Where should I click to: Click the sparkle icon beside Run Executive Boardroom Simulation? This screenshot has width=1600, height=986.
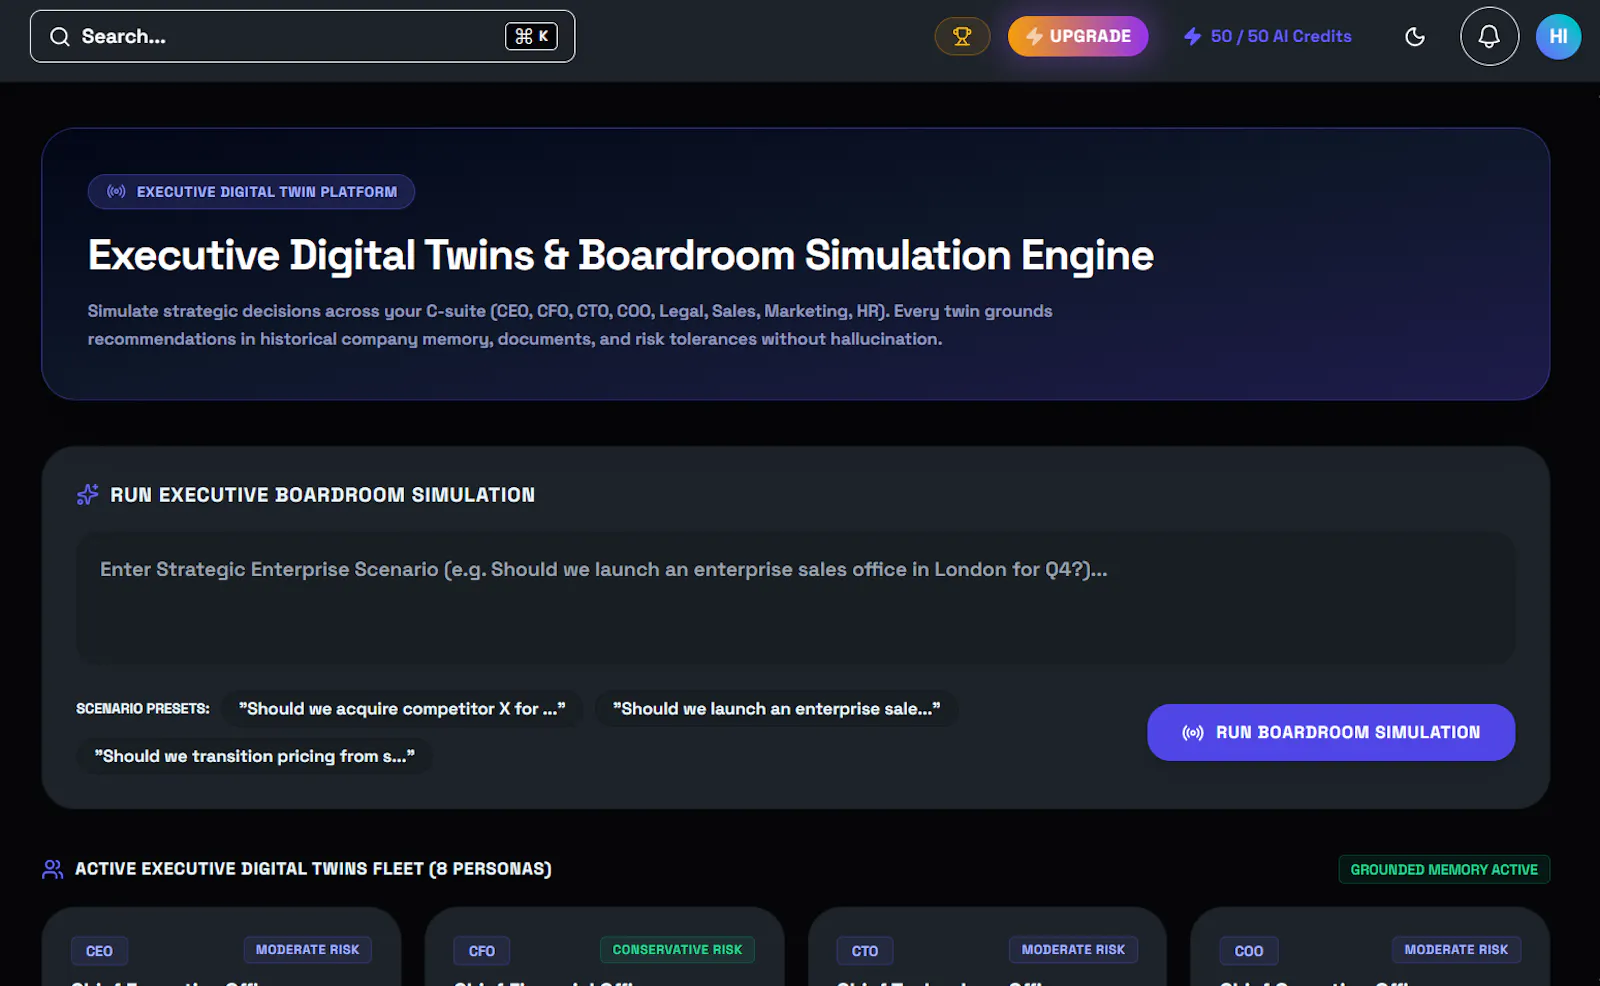pos(88,495)
